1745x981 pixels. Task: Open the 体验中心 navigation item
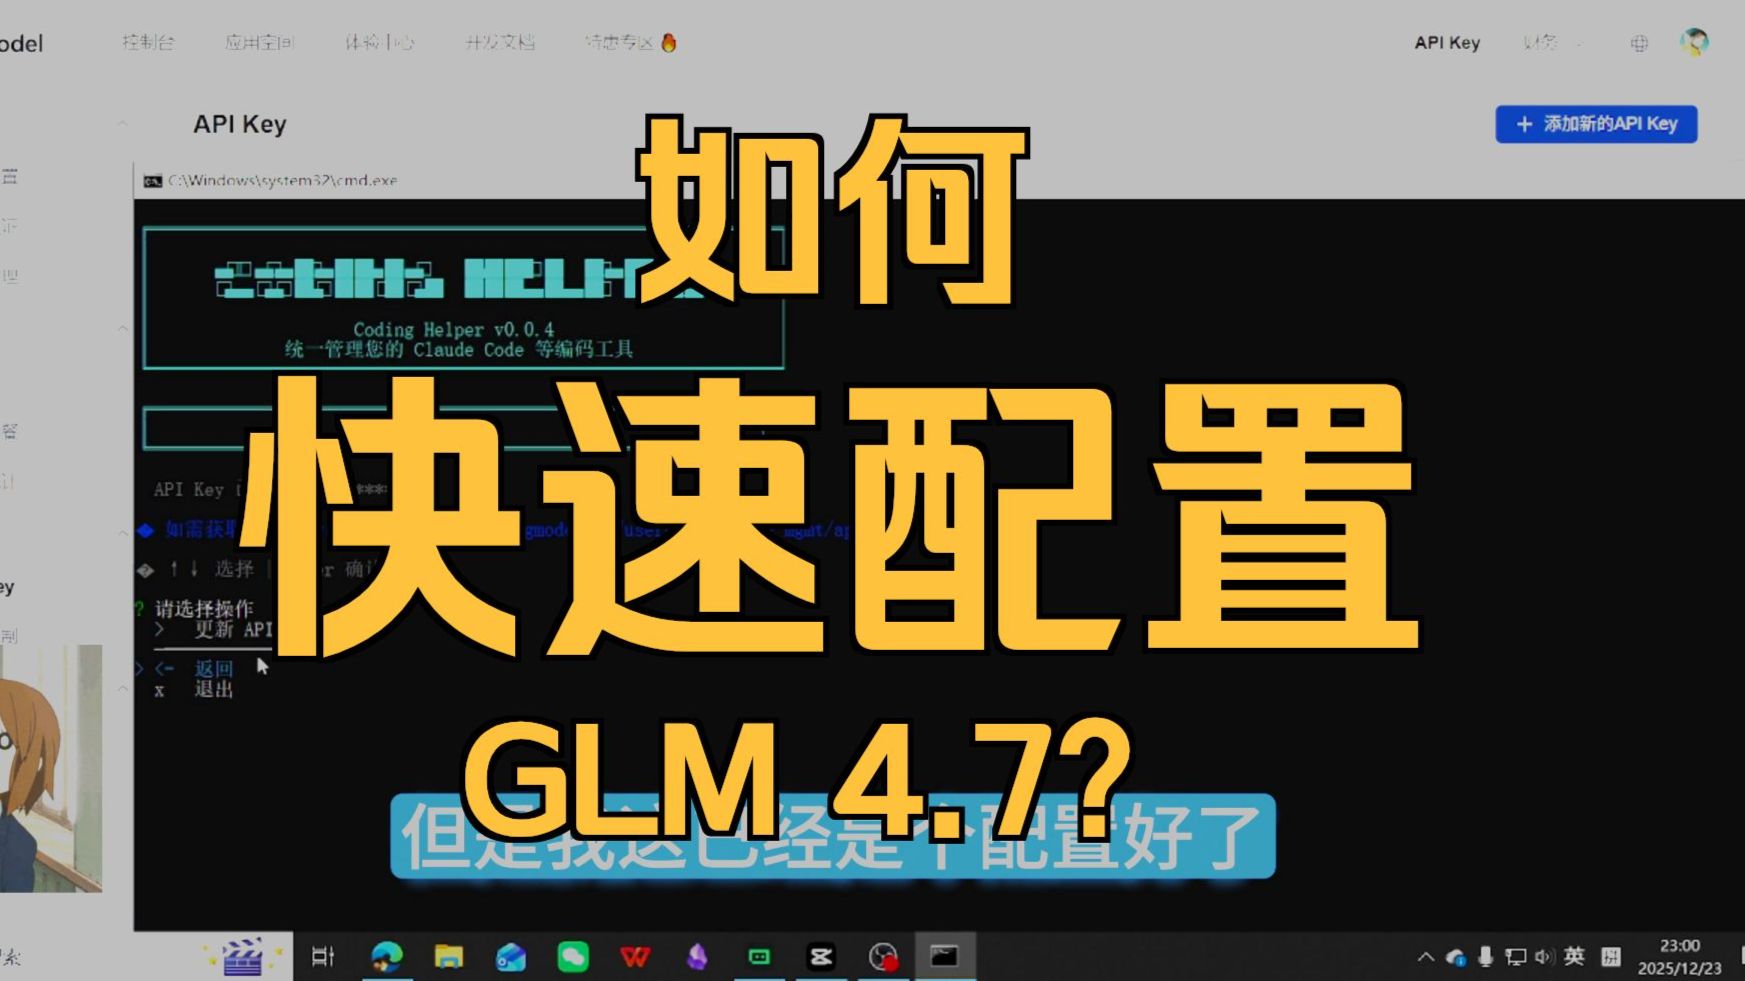click(379, 42)
